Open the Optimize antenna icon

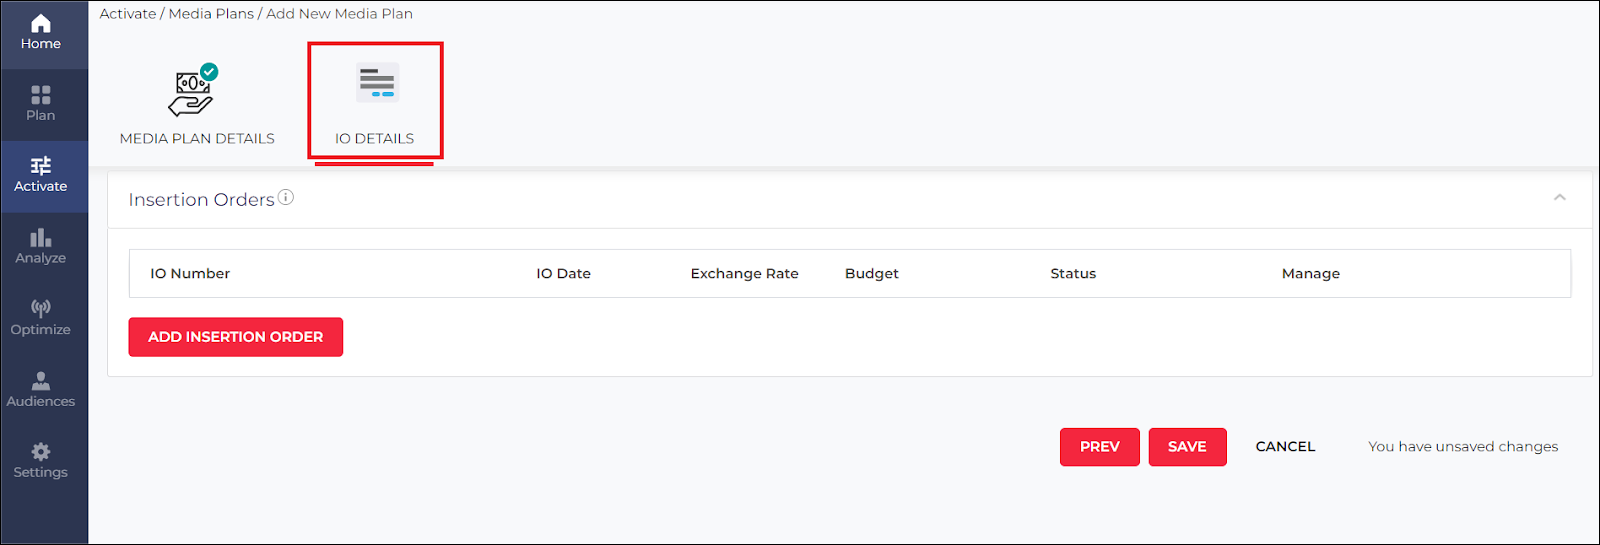pos(41,309)
